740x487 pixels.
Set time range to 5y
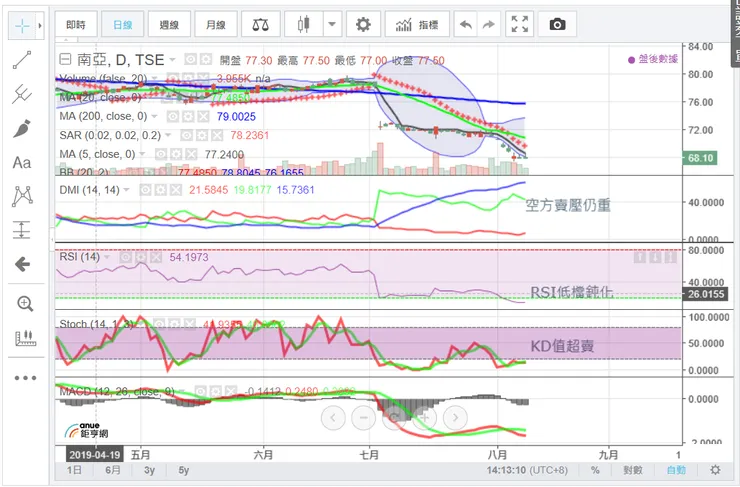pyautogui.click(x=184, y=470)
